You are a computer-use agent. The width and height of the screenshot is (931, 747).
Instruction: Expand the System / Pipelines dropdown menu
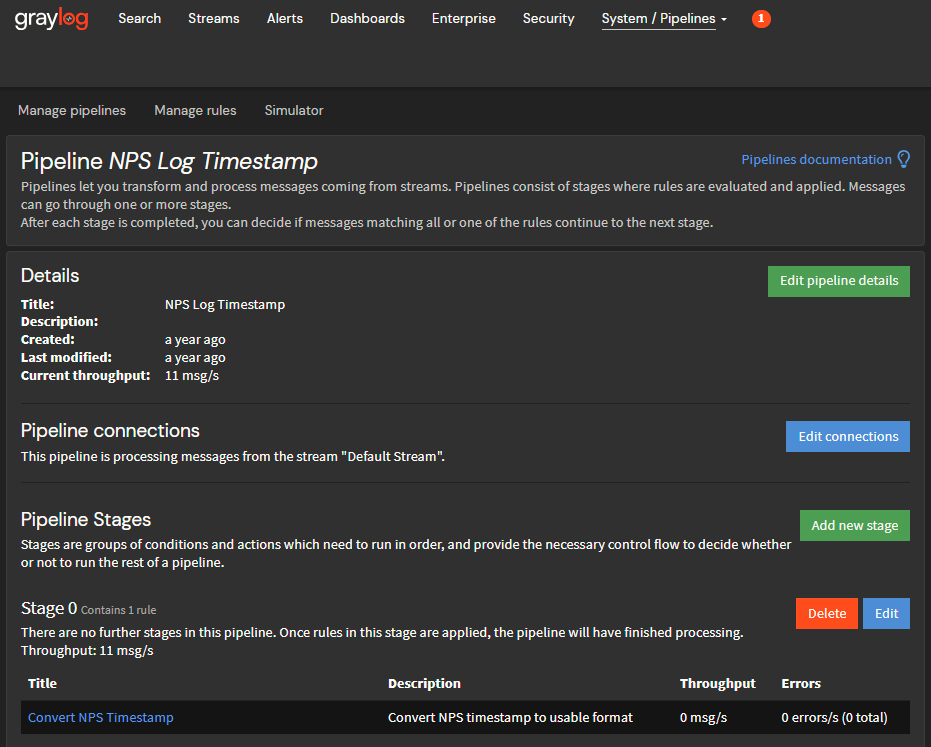point(664,19)
